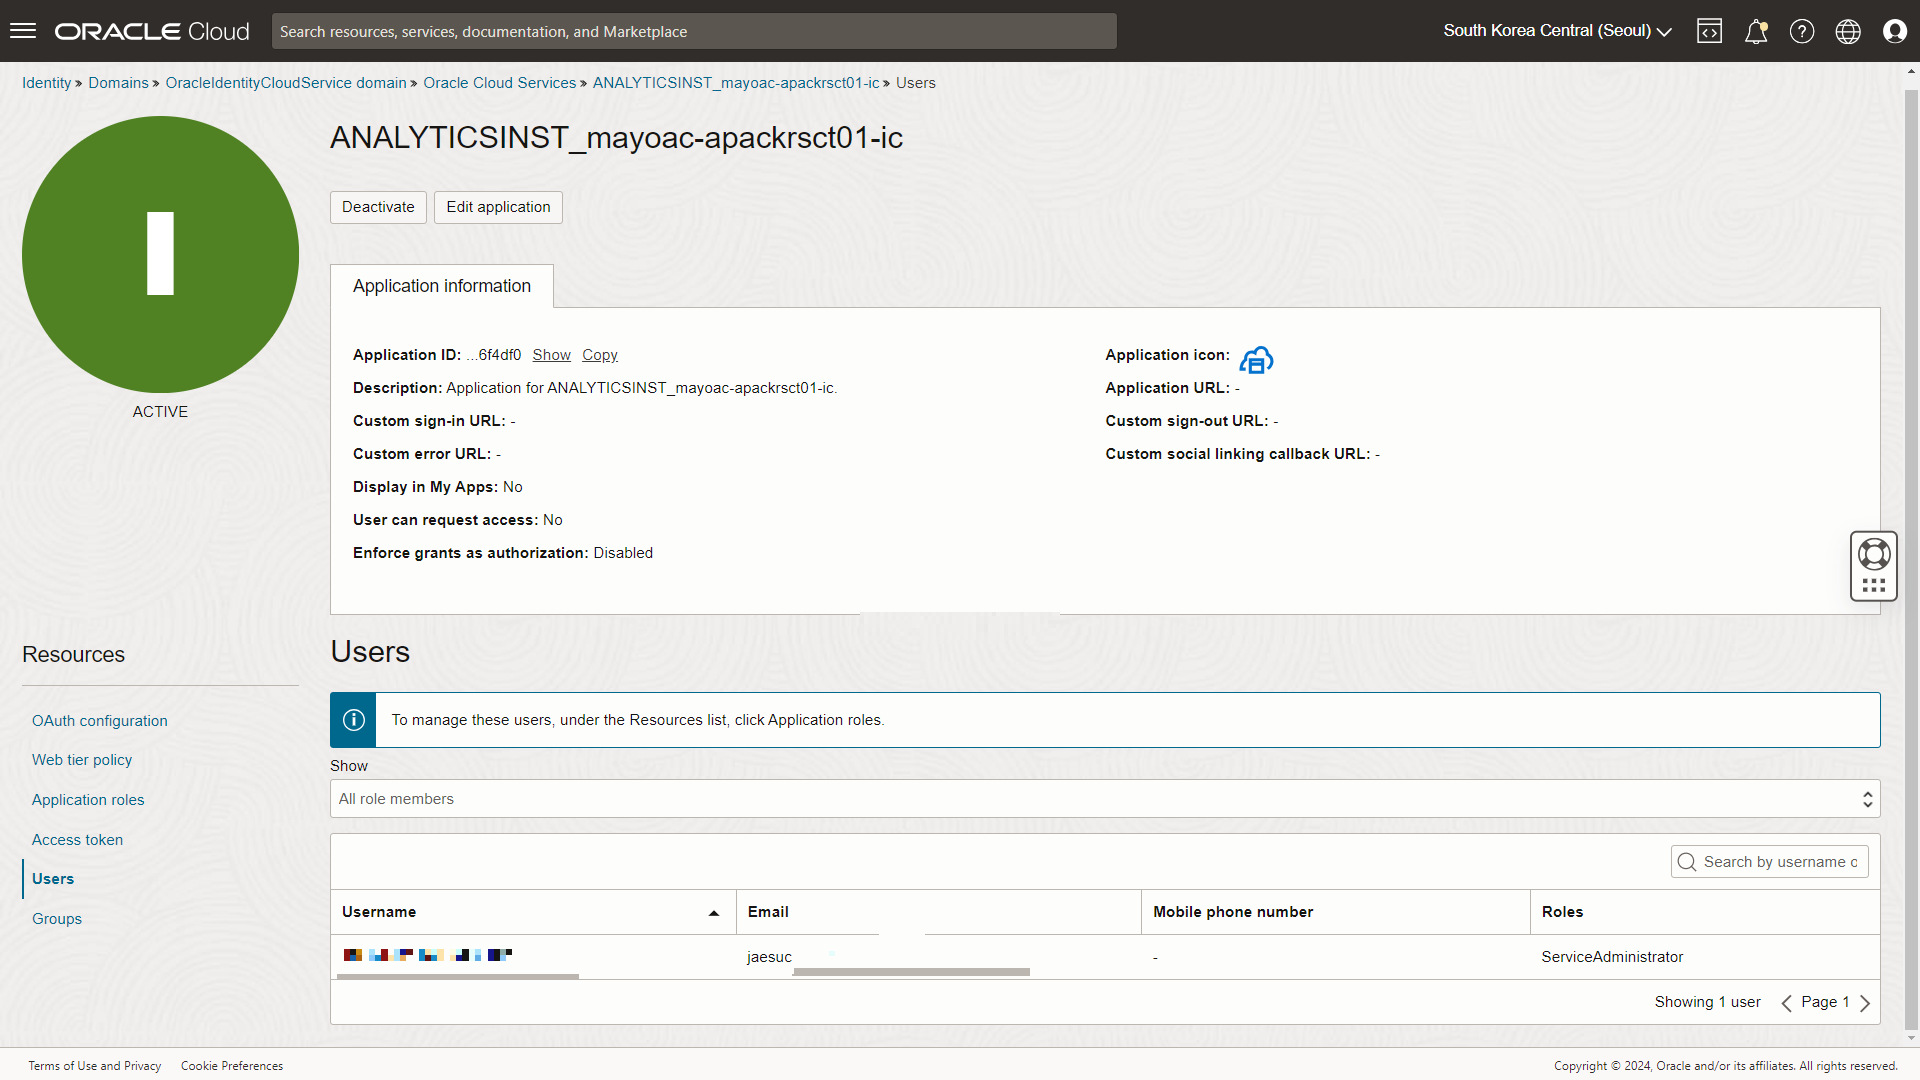The image size is (1920, 1080).
Task: Open the South Korea Central region selector
Action: (x=1555, y=31)
